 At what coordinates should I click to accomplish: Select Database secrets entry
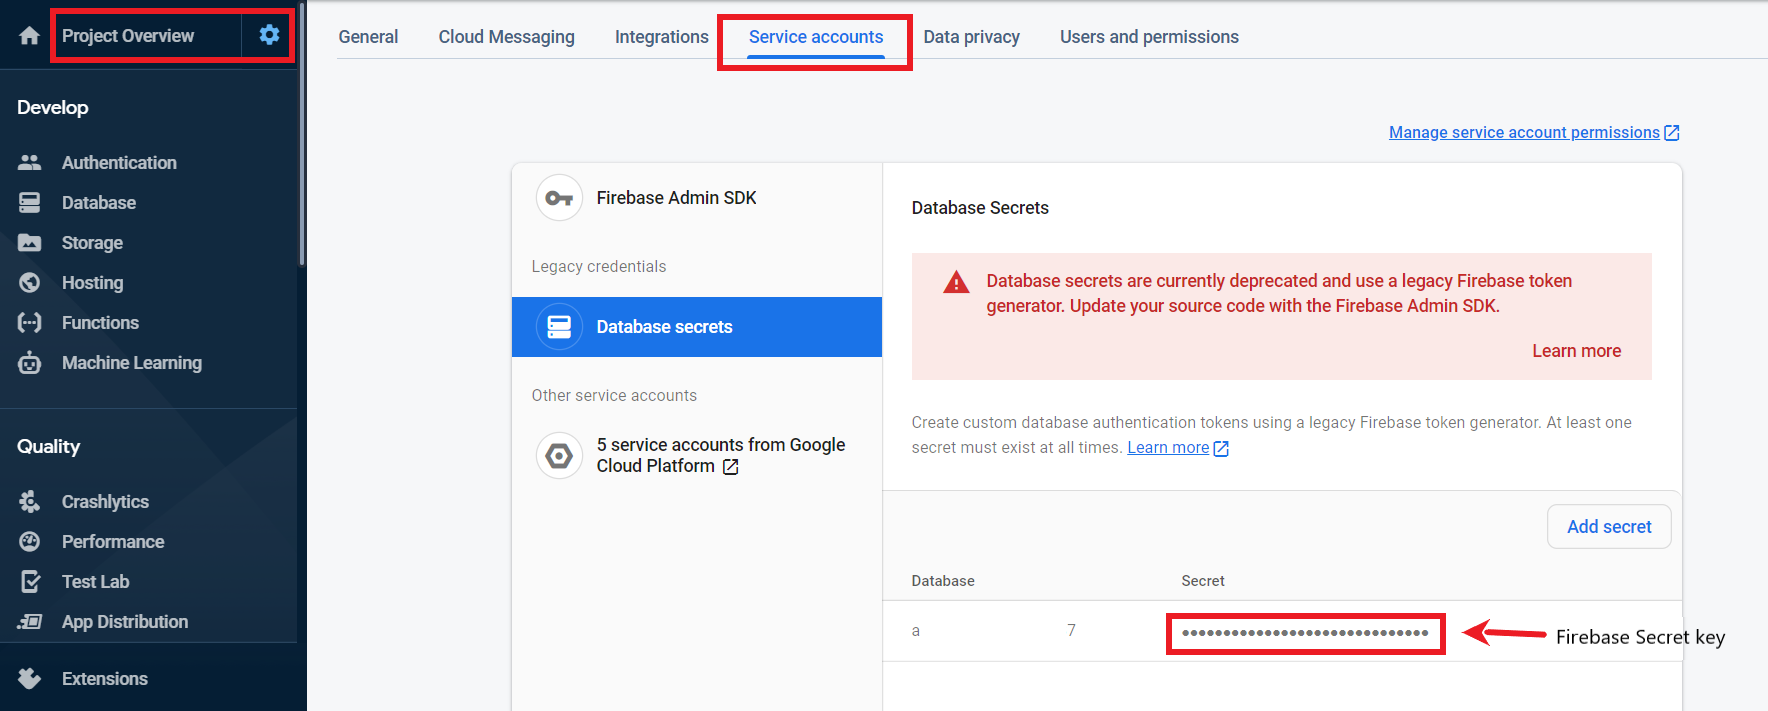coord(697,327)
